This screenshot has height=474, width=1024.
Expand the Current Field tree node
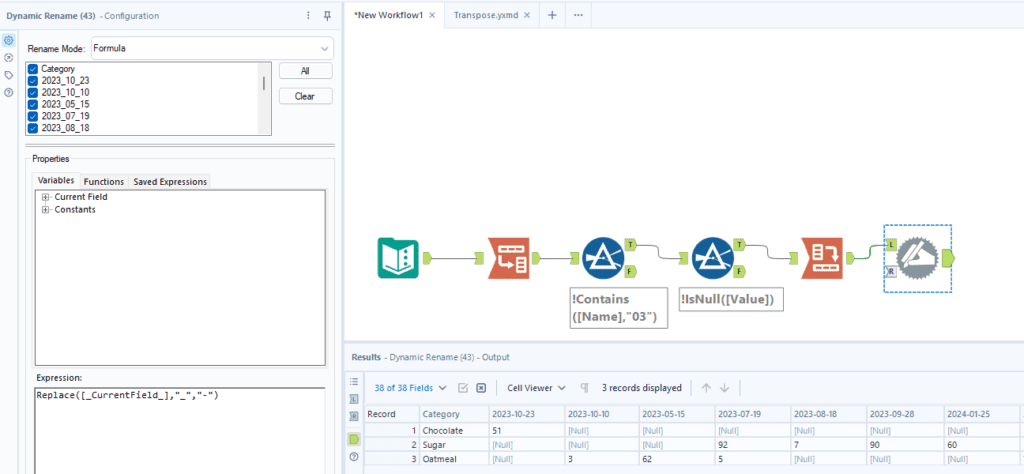[45, 197]
